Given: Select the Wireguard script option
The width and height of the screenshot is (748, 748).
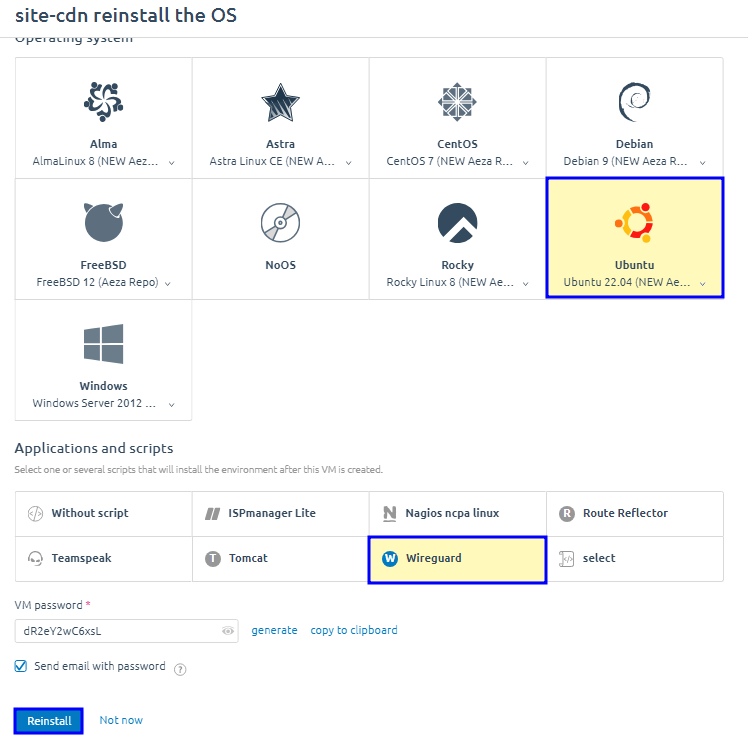Looking at the screenshot, I should (x=457, y=558).
